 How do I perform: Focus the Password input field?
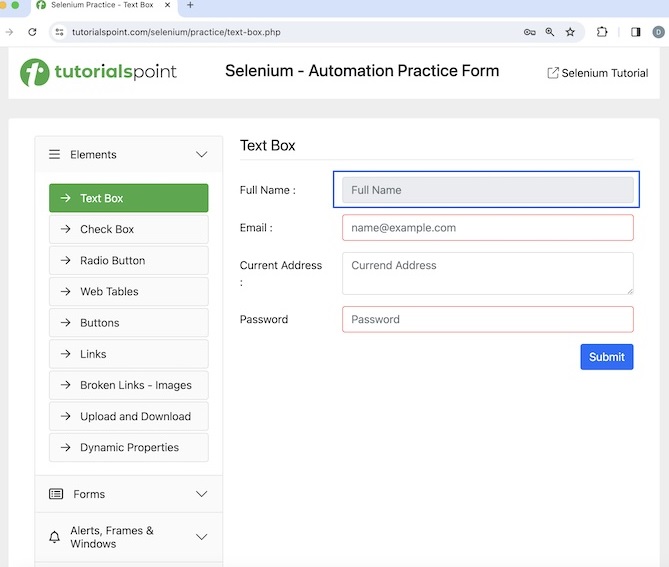(487, 320)
